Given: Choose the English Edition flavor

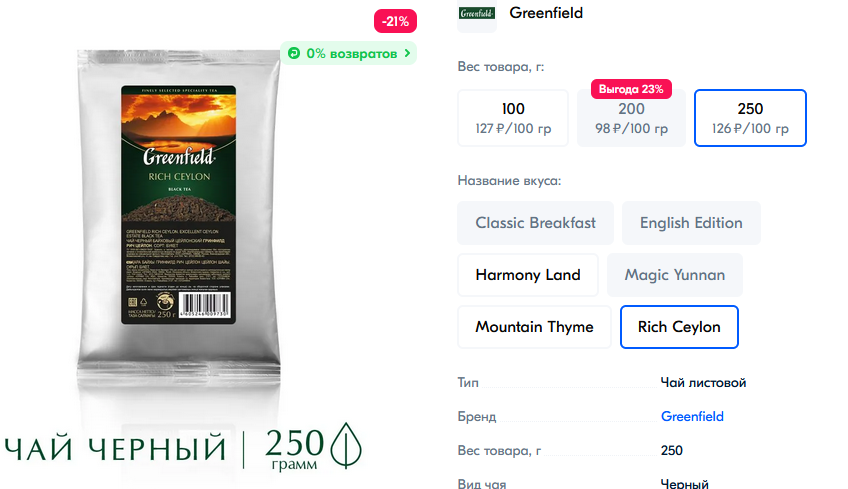Looking at the screenshot, I should tap(691, 223).
